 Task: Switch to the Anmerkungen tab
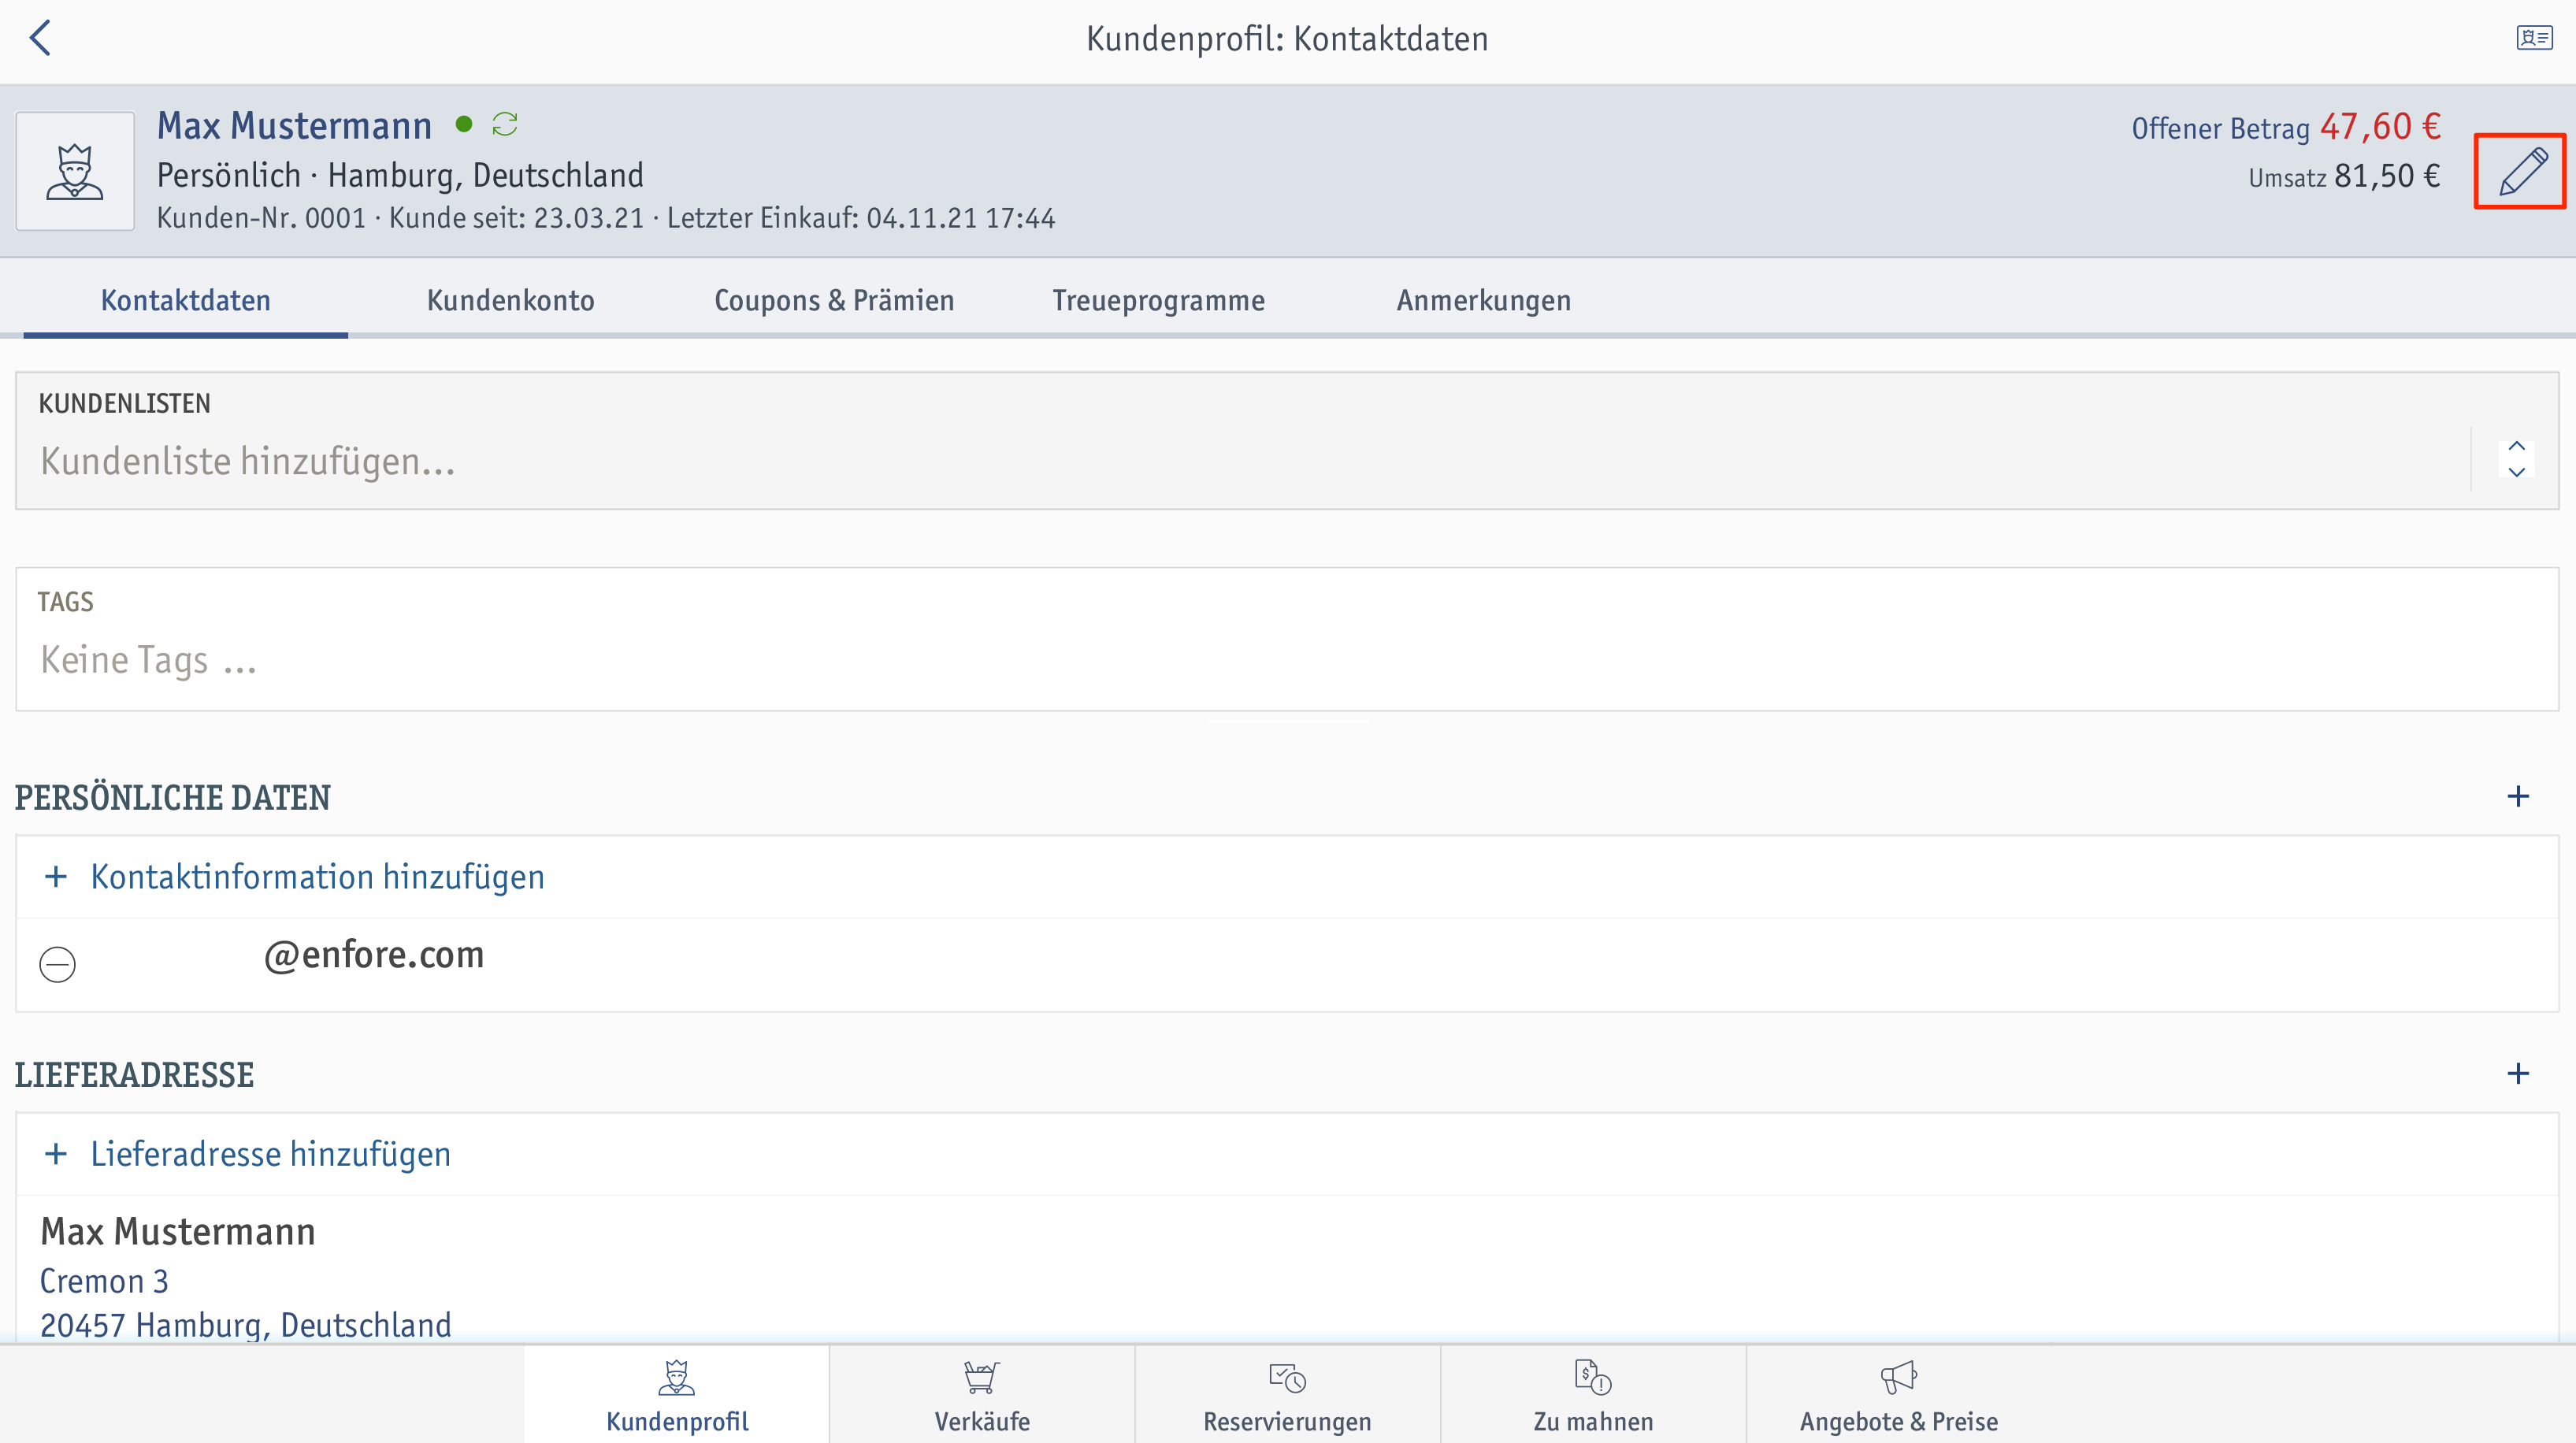pos(1483,300)
